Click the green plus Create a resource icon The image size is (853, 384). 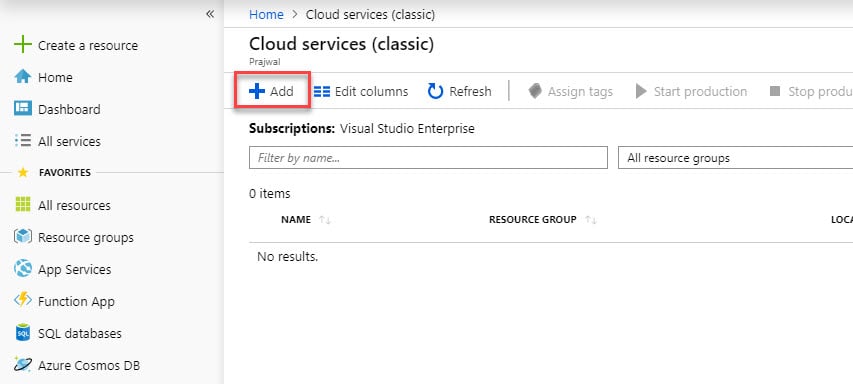[23, 45]
